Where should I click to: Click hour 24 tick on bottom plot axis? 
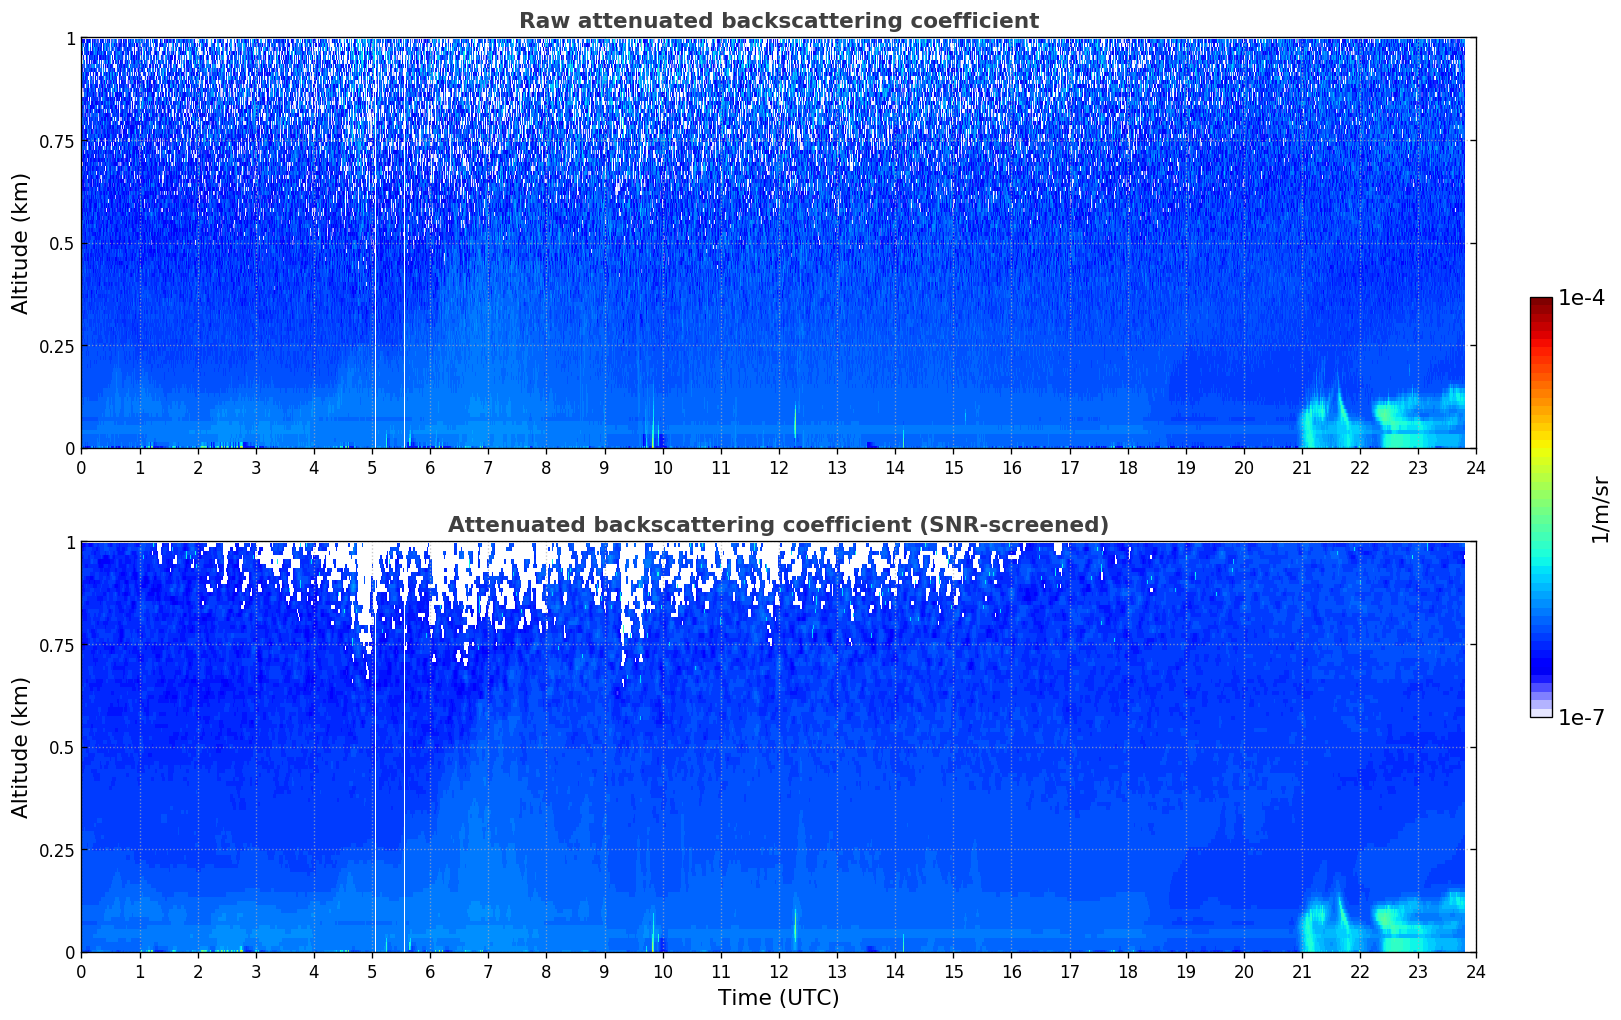[1476, 971]
